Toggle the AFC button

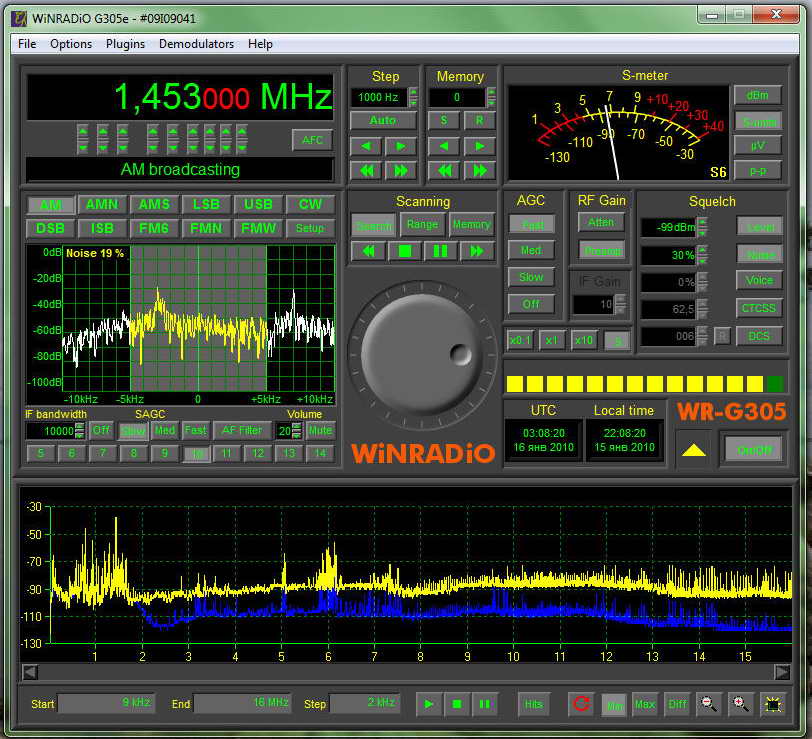(312, 140)
